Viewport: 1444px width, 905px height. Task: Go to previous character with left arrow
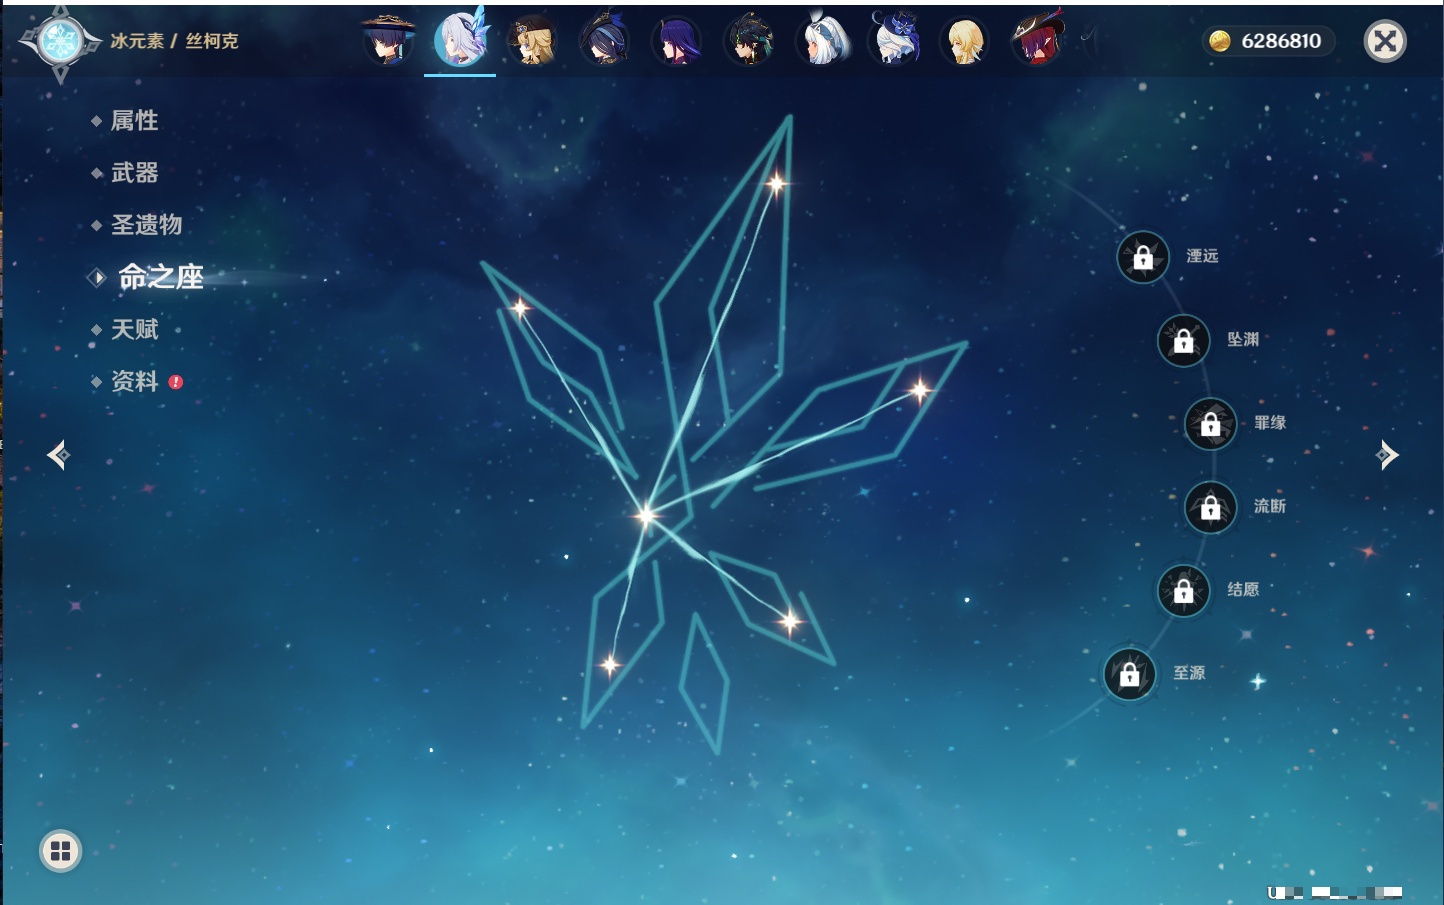58,455
